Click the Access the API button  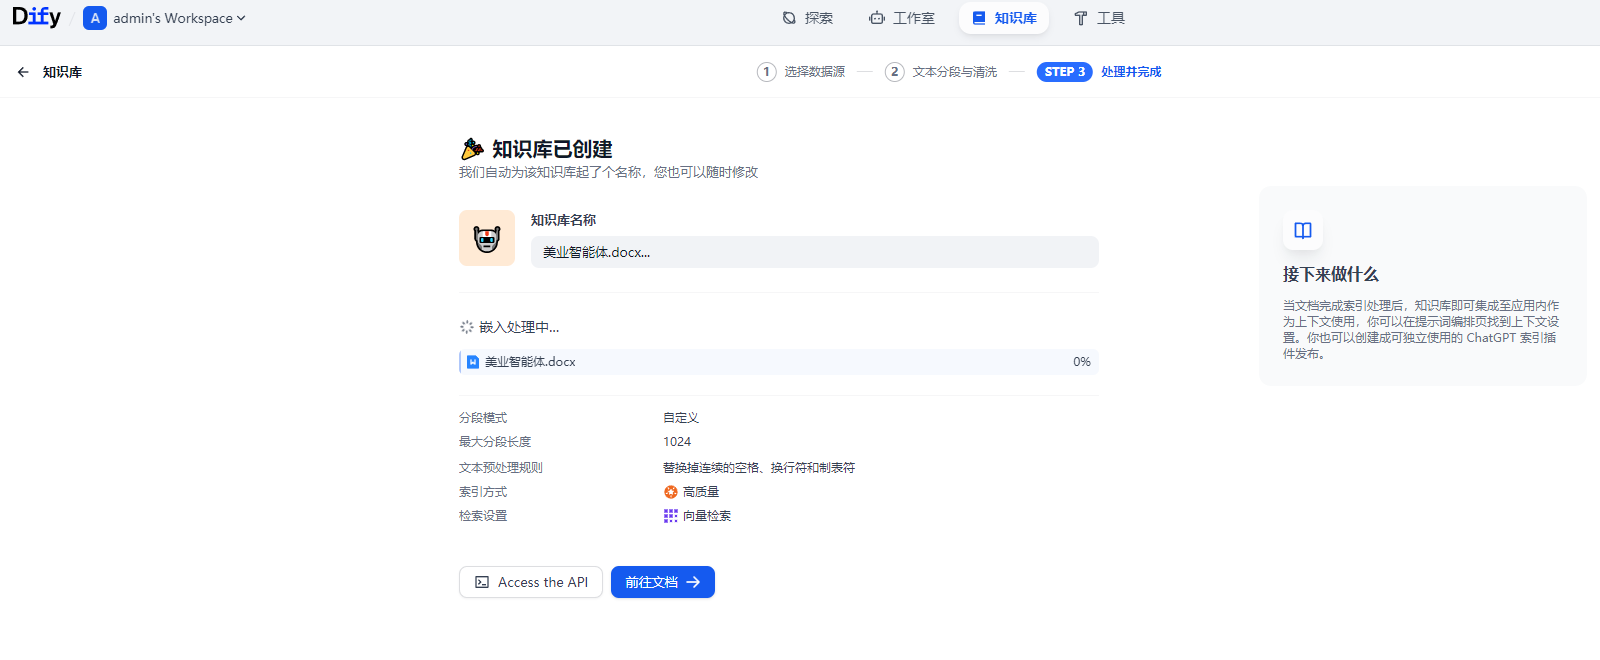tap(531, 582)
